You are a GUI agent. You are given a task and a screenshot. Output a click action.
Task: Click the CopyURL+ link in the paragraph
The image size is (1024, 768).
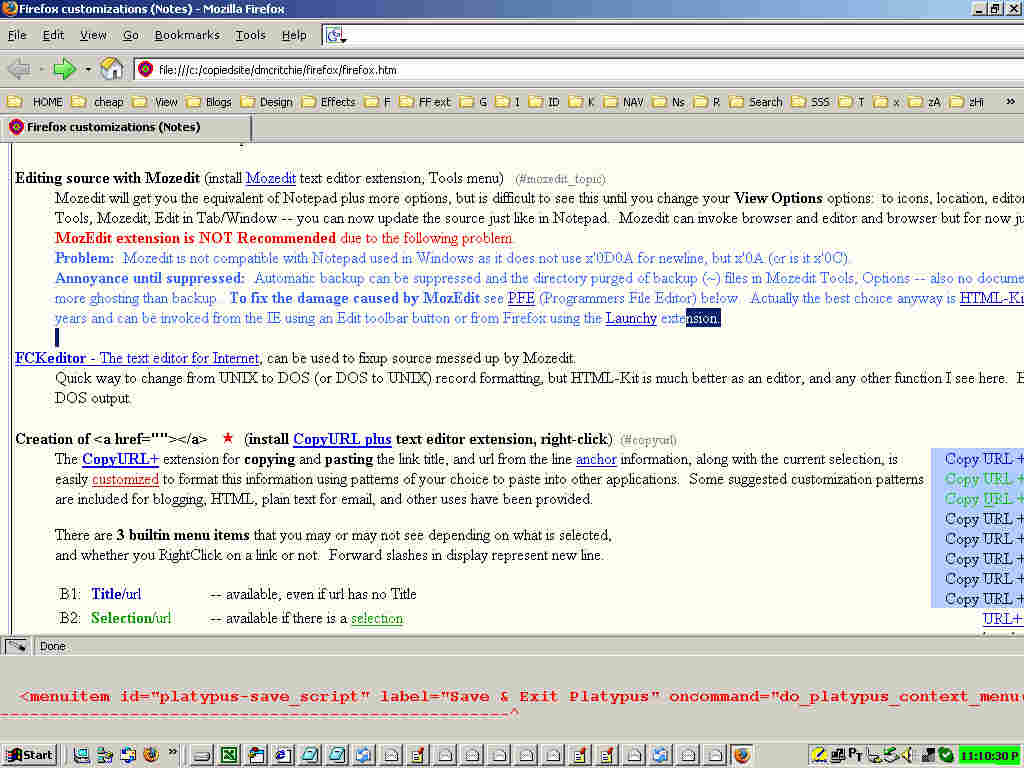click(120, 459)
